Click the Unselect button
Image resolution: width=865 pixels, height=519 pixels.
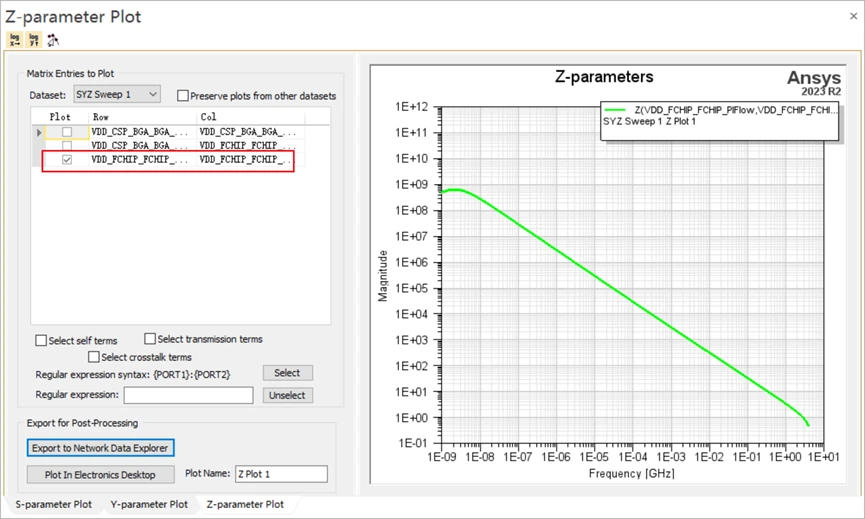tap(287, 395)
